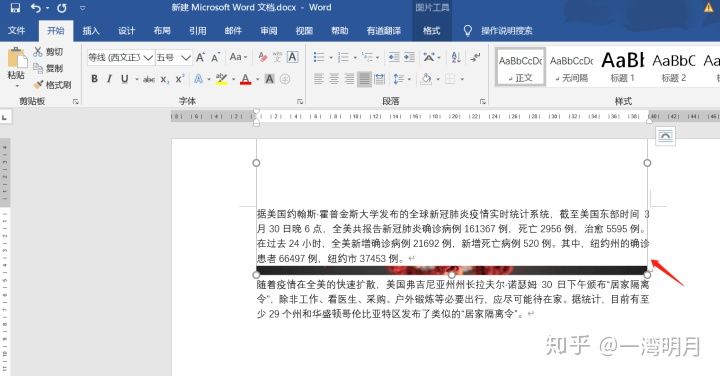Toggle show paragraph marks
Image resolution: width=720 pixels, height=376 pixels.
(x=475, y=57)
